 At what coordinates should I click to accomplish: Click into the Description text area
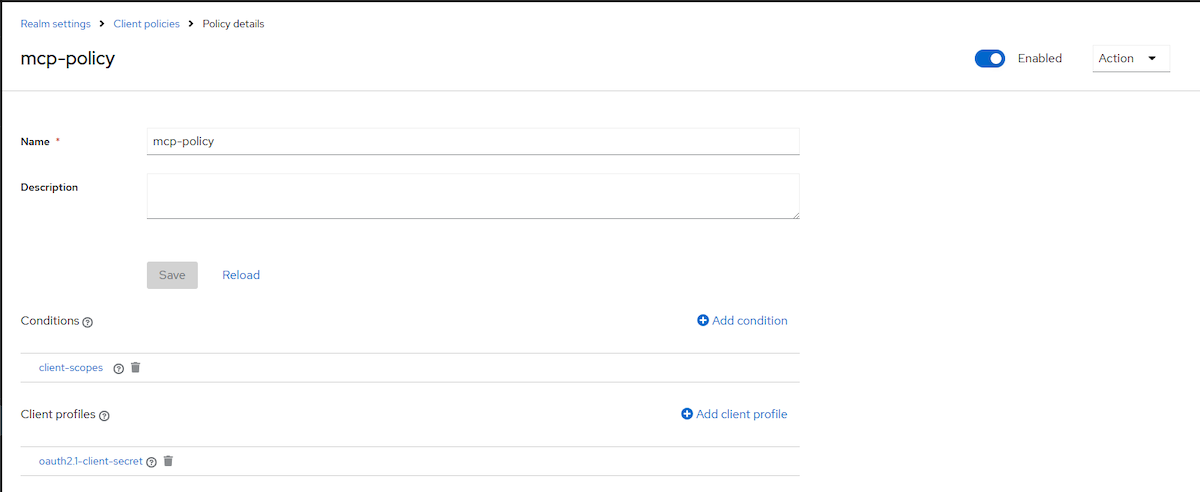[x=473, y=195]
